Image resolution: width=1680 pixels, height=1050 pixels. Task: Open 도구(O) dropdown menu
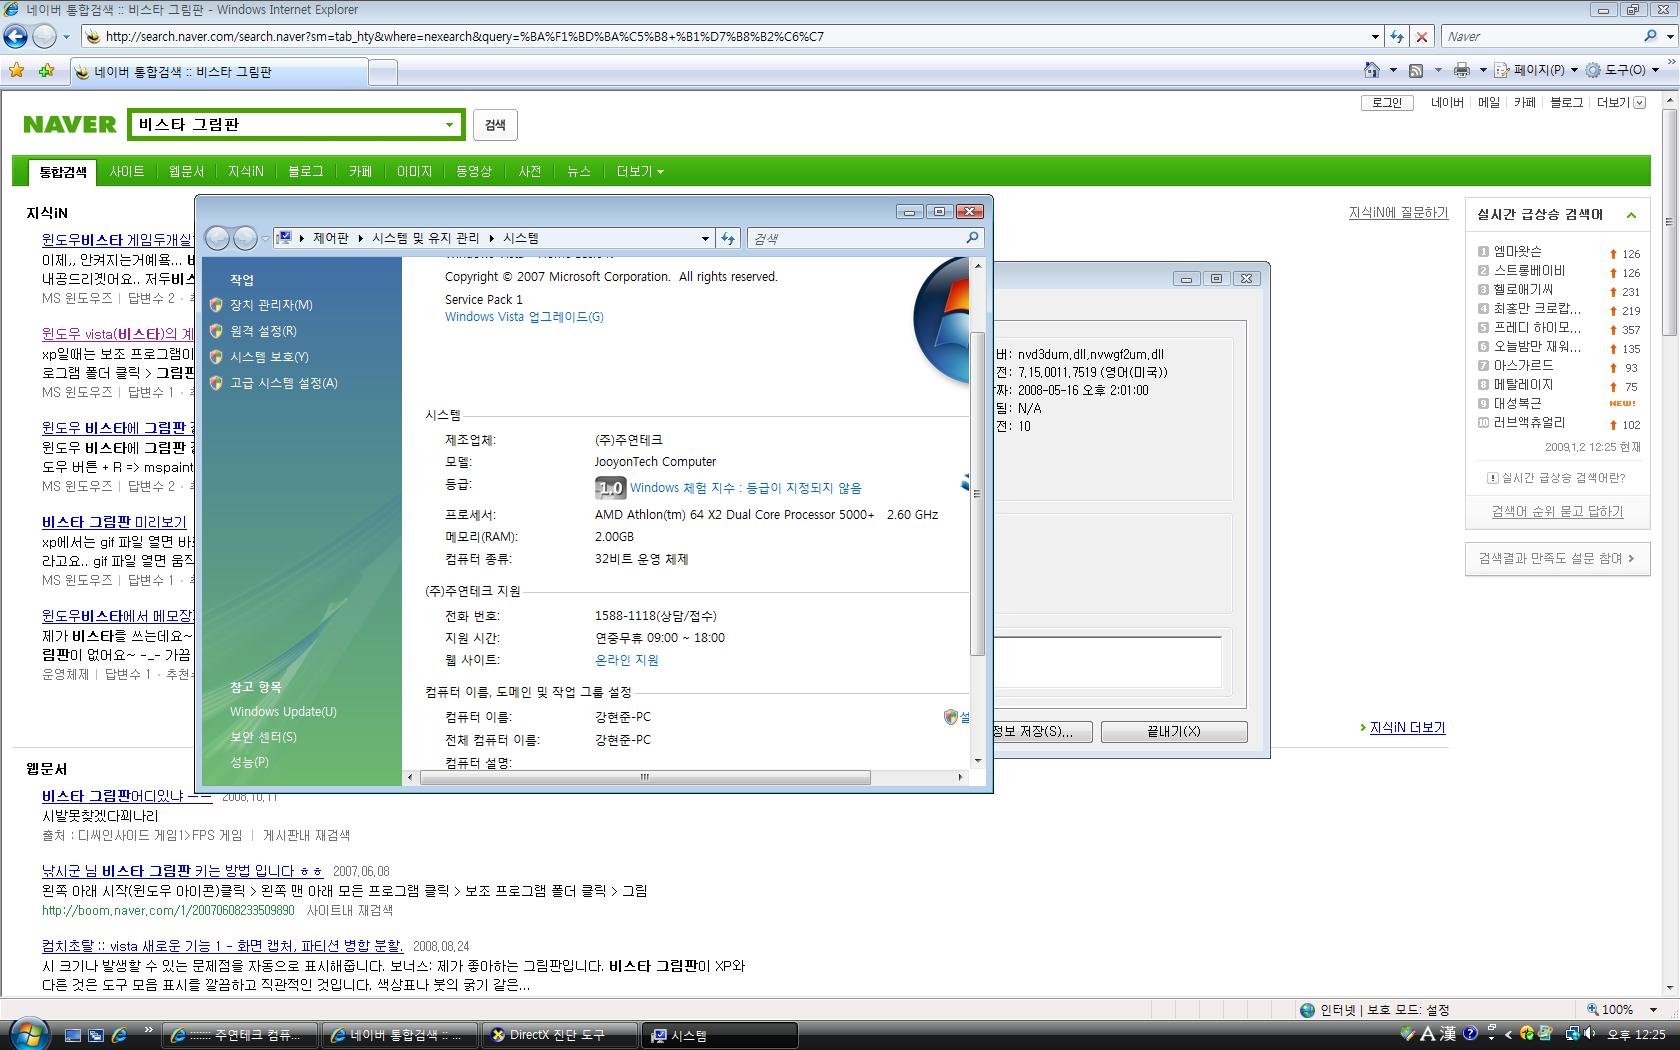coord(1623,70)
